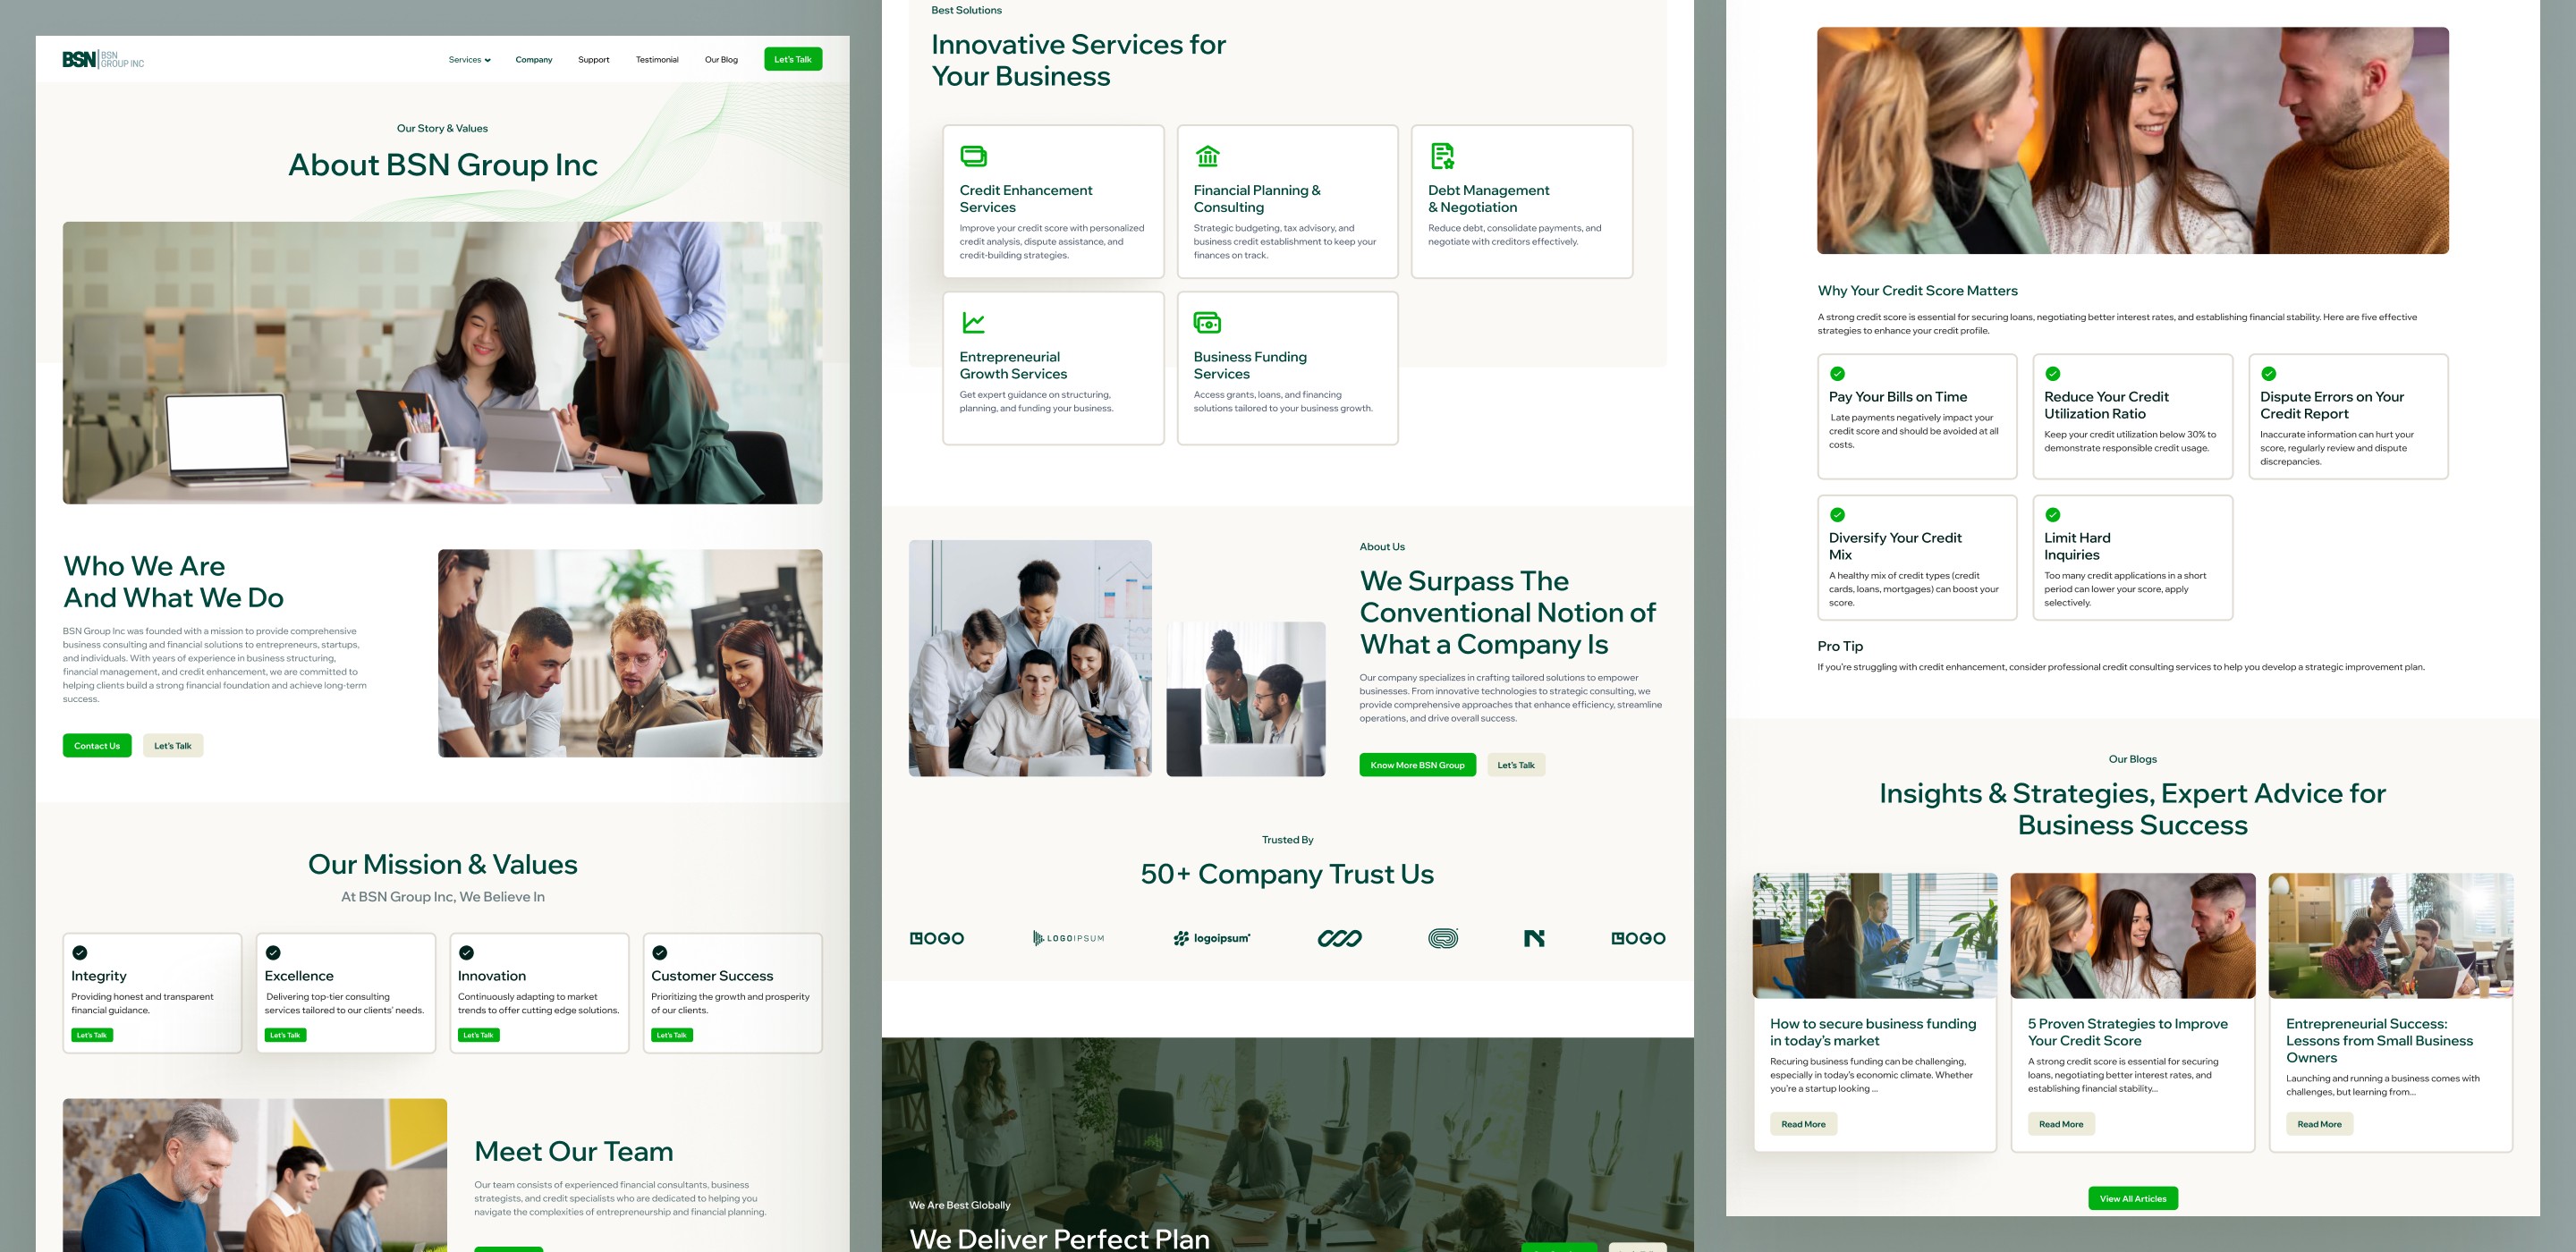
Task: Click the View All Articles button
Action: pyautogui.click(x=2132, y=1198)
